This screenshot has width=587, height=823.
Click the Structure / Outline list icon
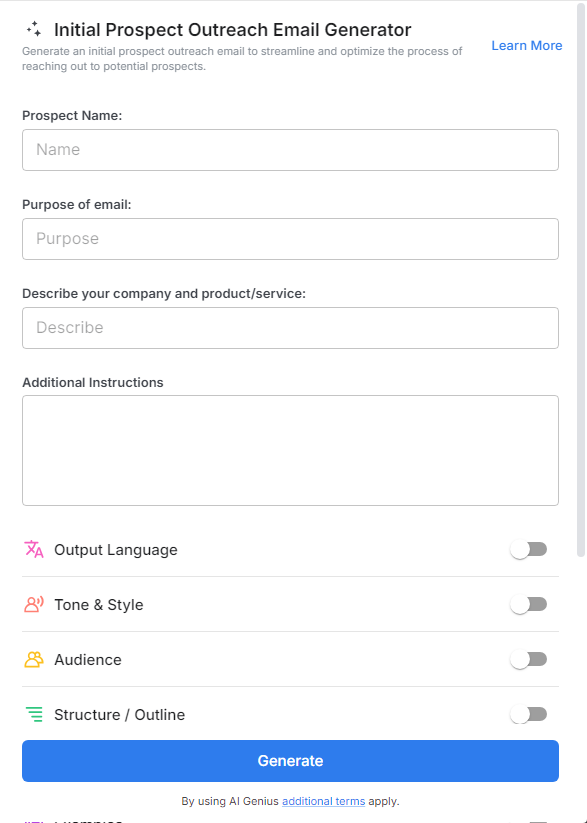click(32, 714)
